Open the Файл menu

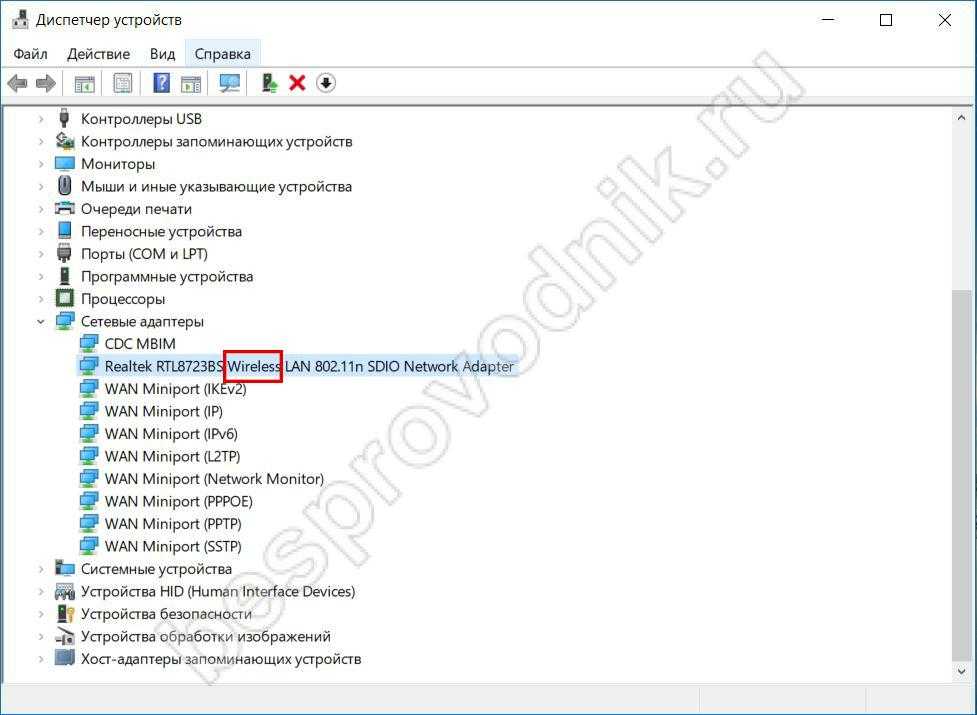coord(31,53)
